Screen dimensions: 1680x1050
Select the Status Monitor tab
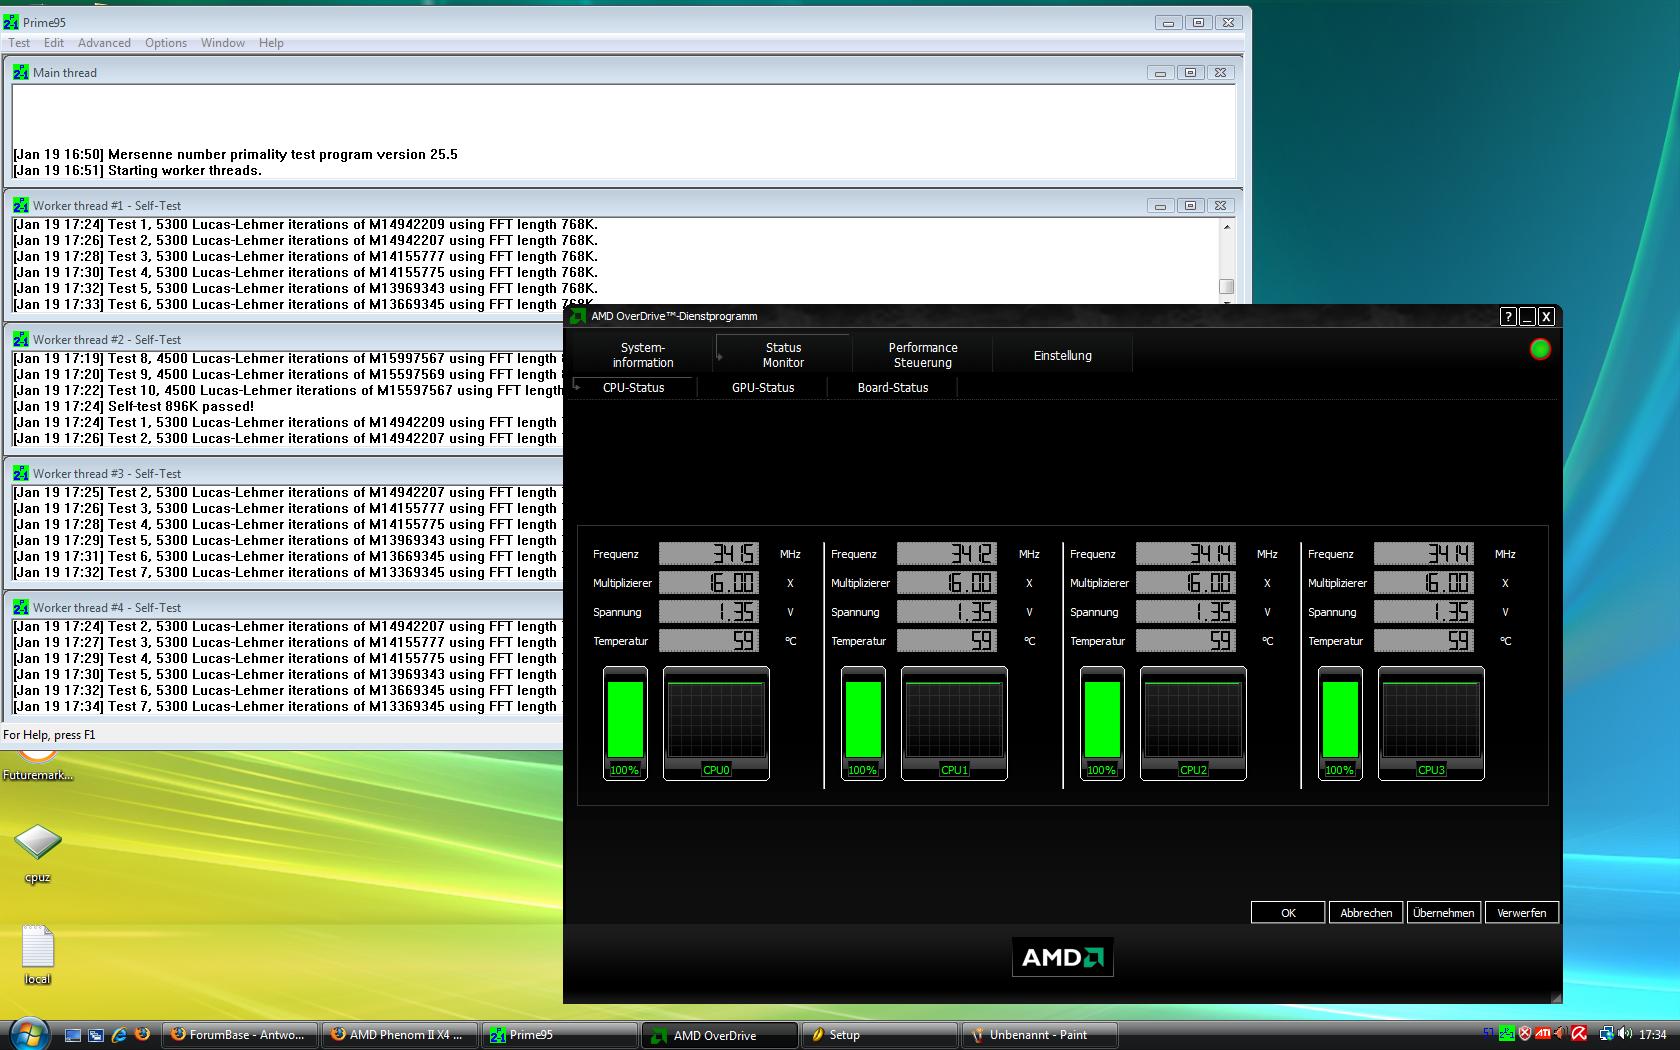(x=783, y=355)
